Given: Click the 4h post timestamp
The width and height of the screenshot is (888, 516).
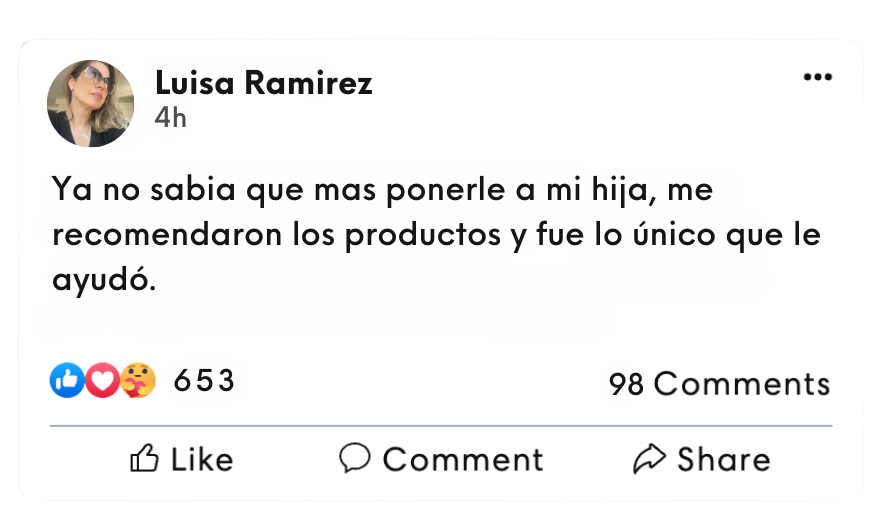Looking at the screenshot, I should (170, 118).
